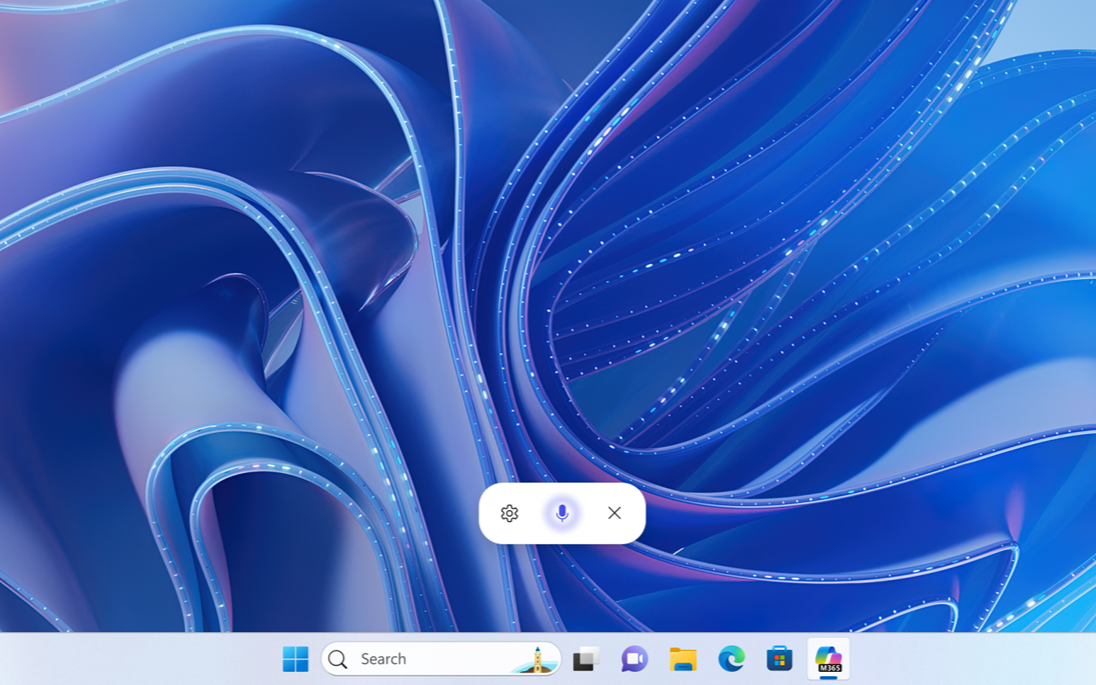Open Task View from the taskbar
Image resolution: width=1096 pixels, height=685 pixels.
[585, 658]
